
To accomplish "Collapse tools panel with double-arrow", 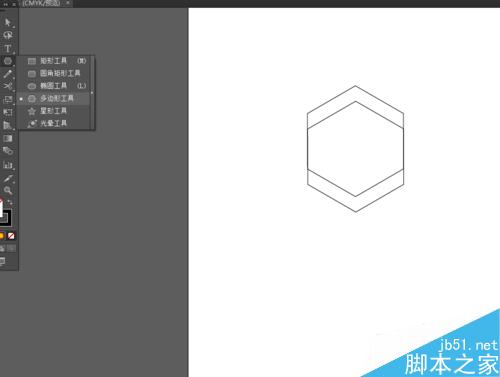I will 5,4.
